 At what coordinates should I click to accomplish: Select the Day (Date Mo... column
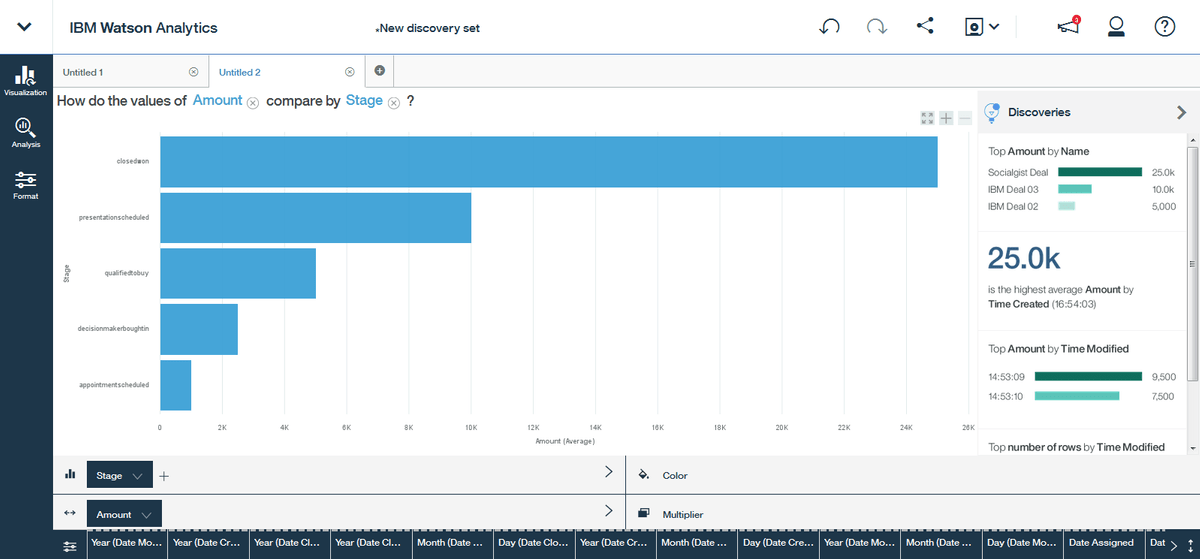pyautogui.click(x=1021, y=543)
